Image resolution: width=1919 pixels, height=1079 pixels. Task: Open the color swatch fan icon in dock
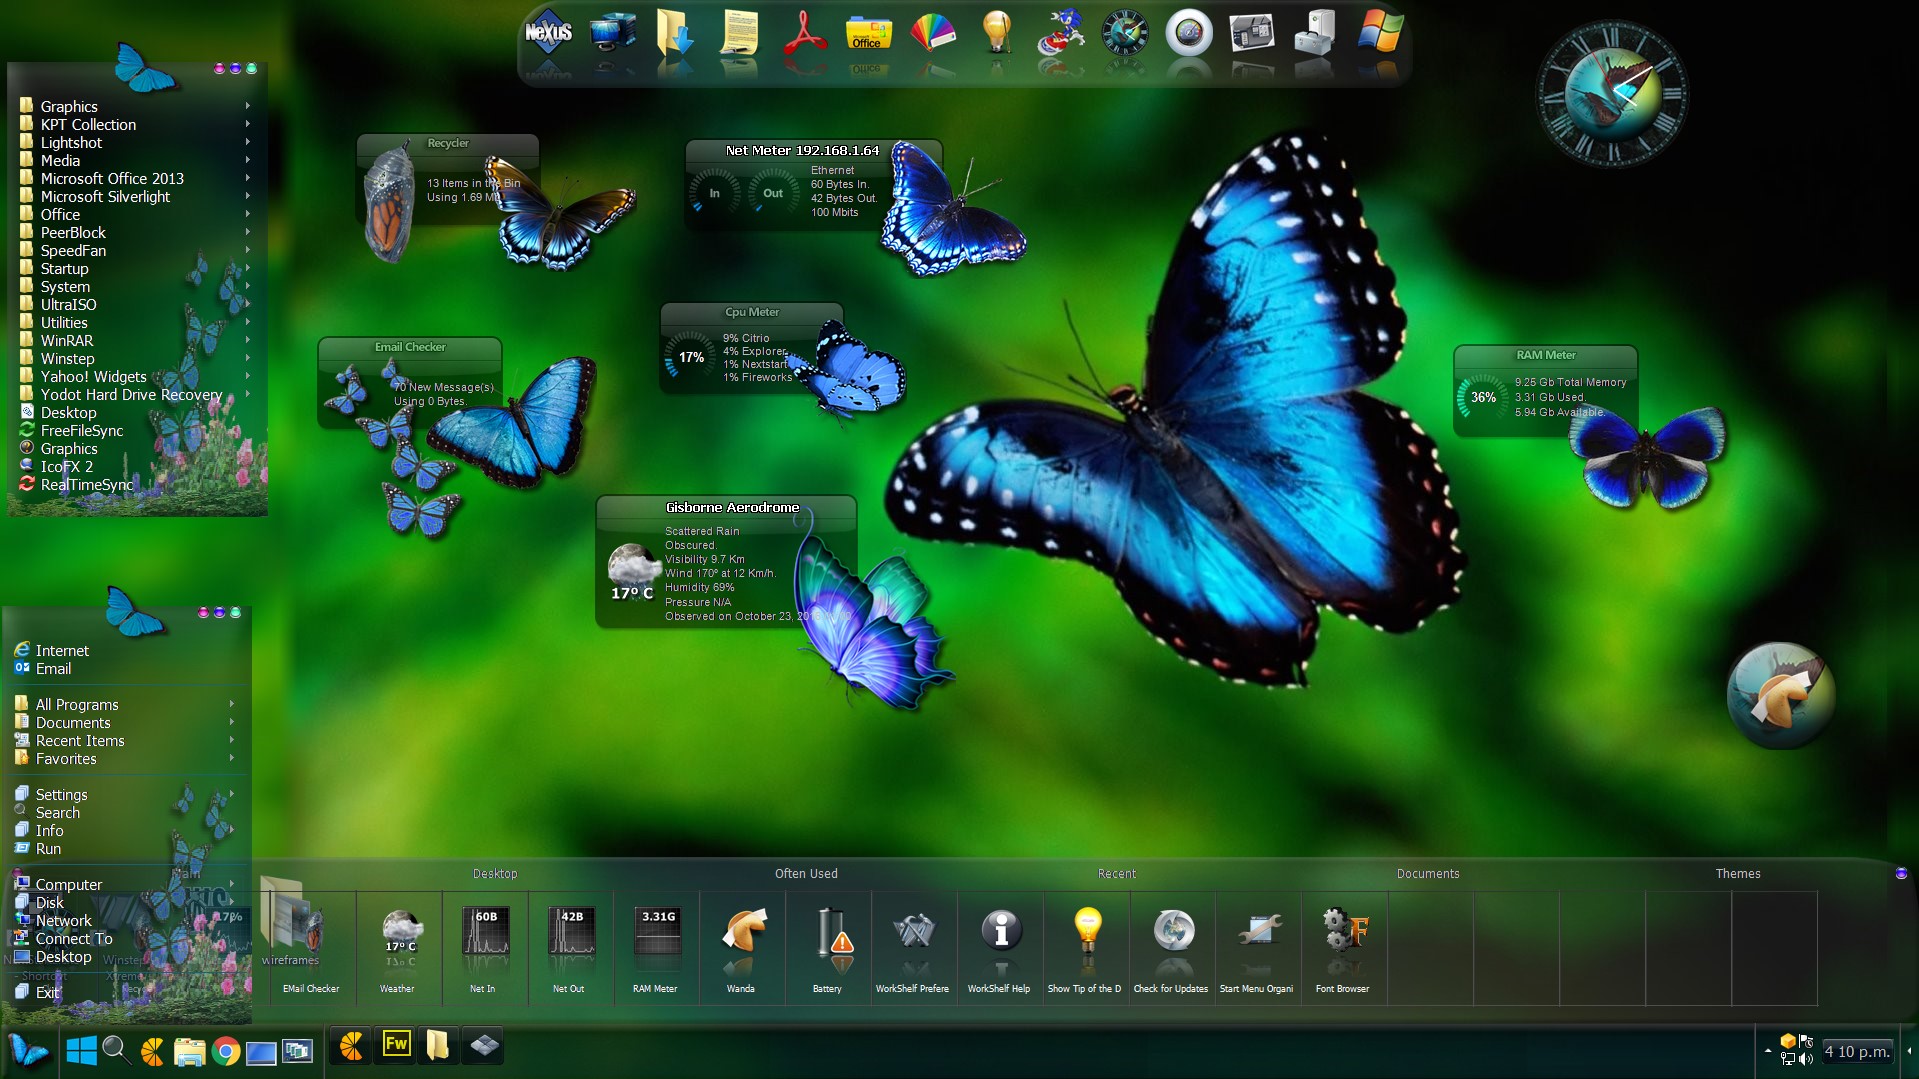(932, 34)
